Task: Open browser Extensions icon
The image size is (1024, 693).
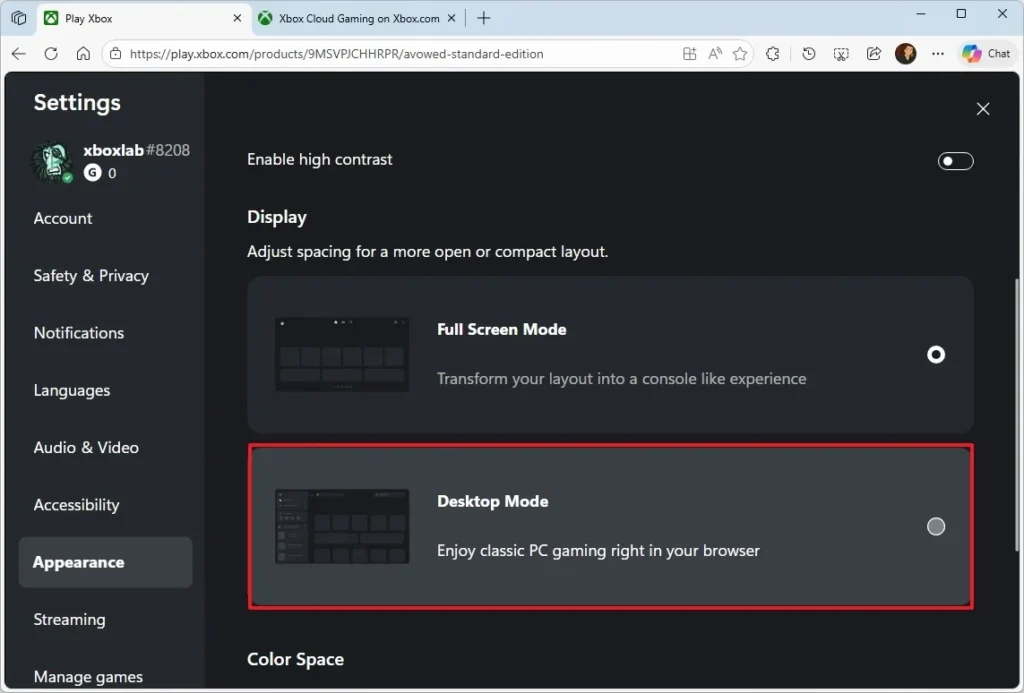Action: click(773, 53)
